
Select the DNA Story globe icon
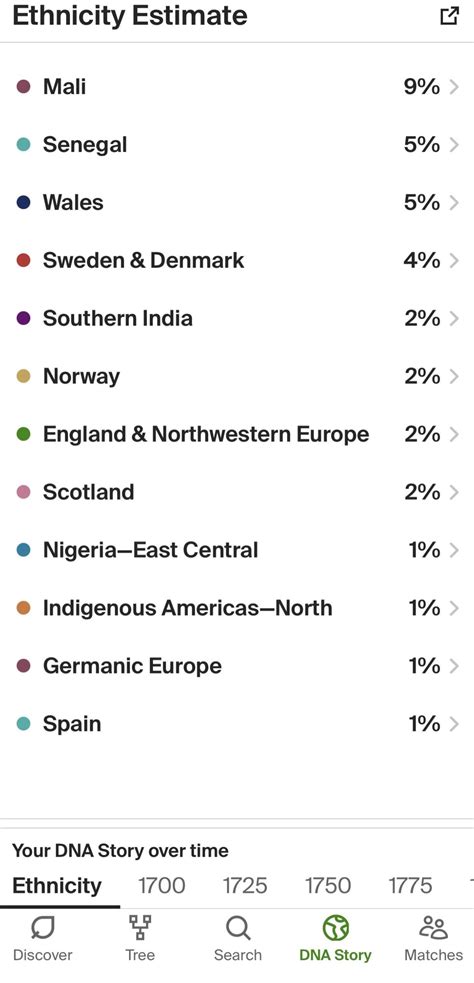click(335, 928)
